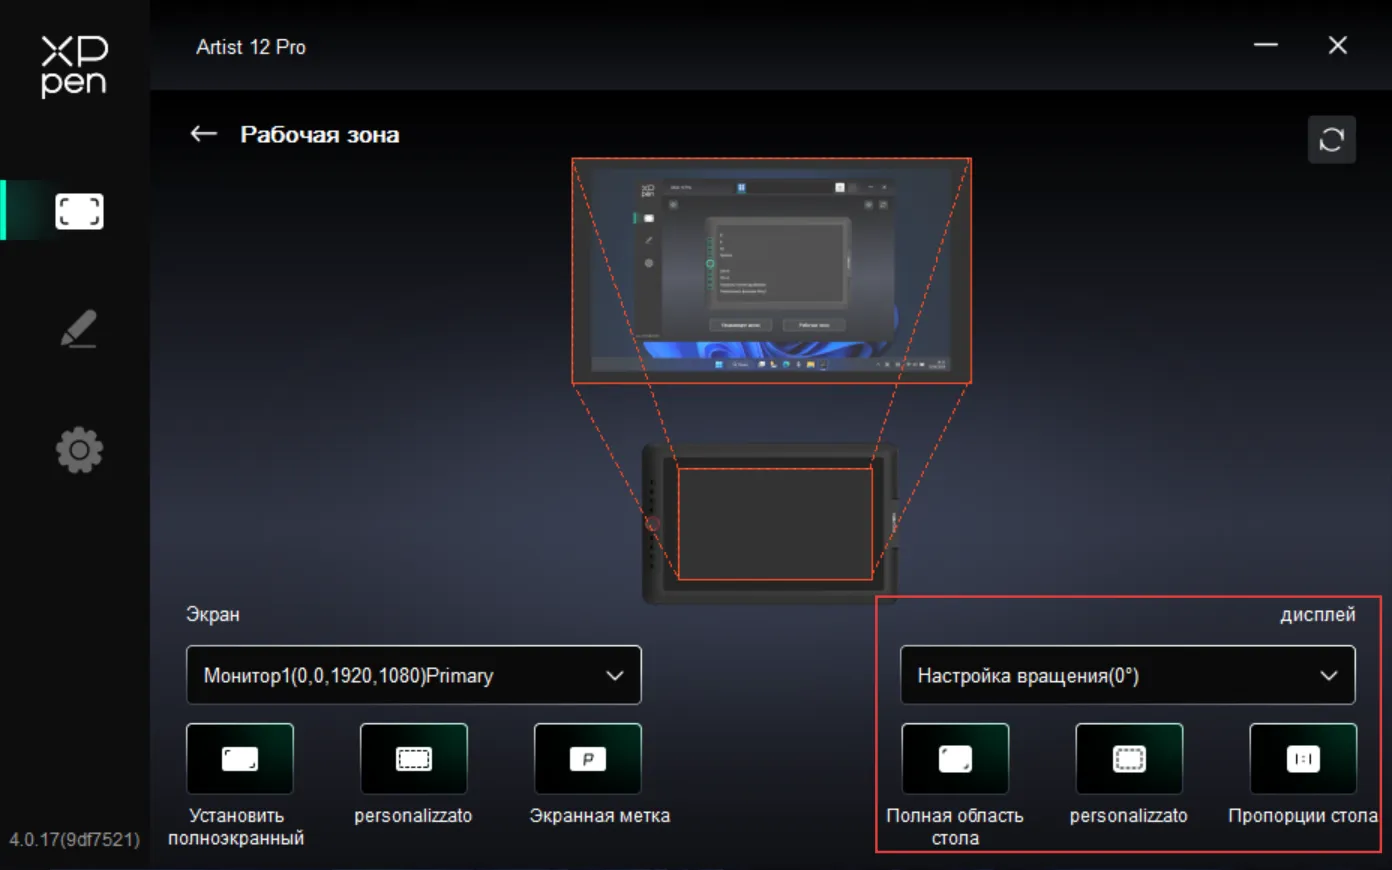This screenshot has height=870, width=1392.
Task: Click the XP-Pen logo
Action: click(x=74, y=66)
